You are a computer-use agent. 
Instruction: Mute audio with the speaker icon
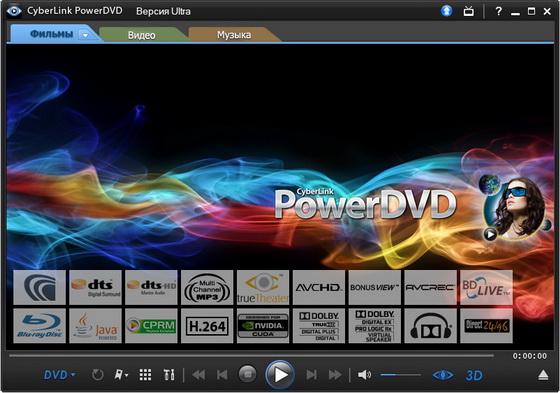click(x=364, y=375)
